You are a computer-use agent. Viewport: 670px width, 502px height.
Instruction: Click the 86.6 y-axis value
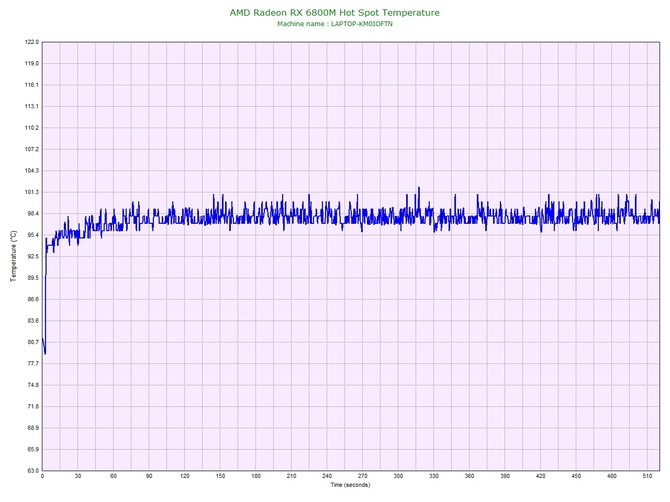click(x=33, y=299)
